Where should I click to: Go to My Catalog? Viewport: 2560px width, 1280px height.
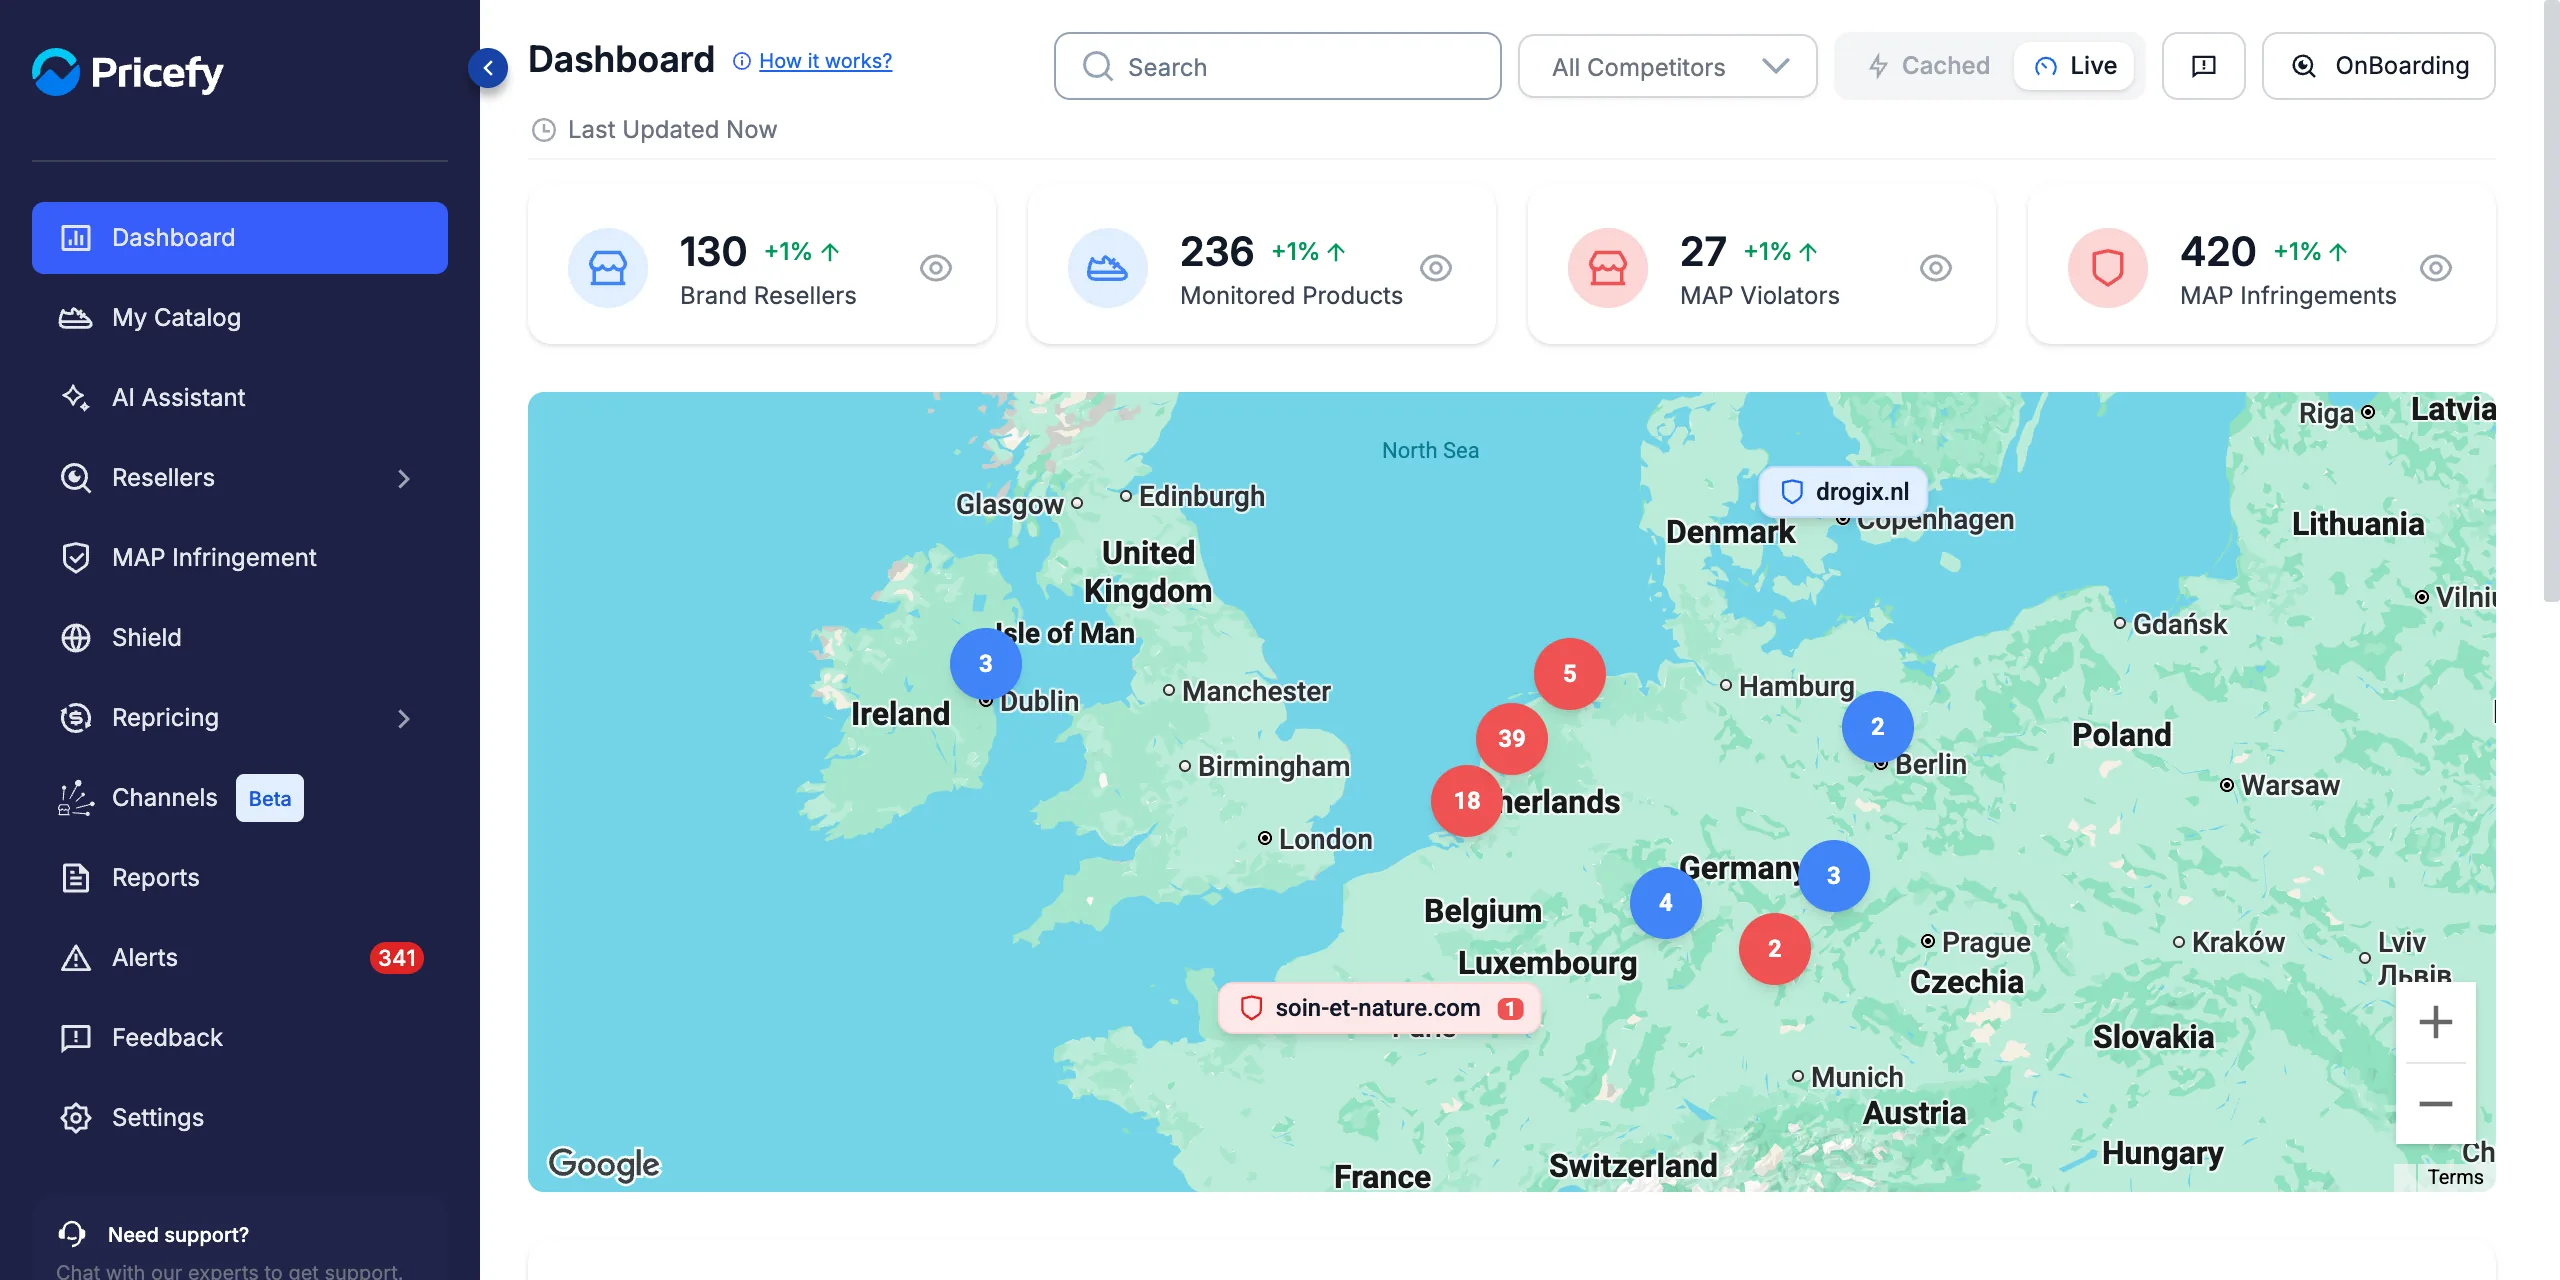(240, 318)
